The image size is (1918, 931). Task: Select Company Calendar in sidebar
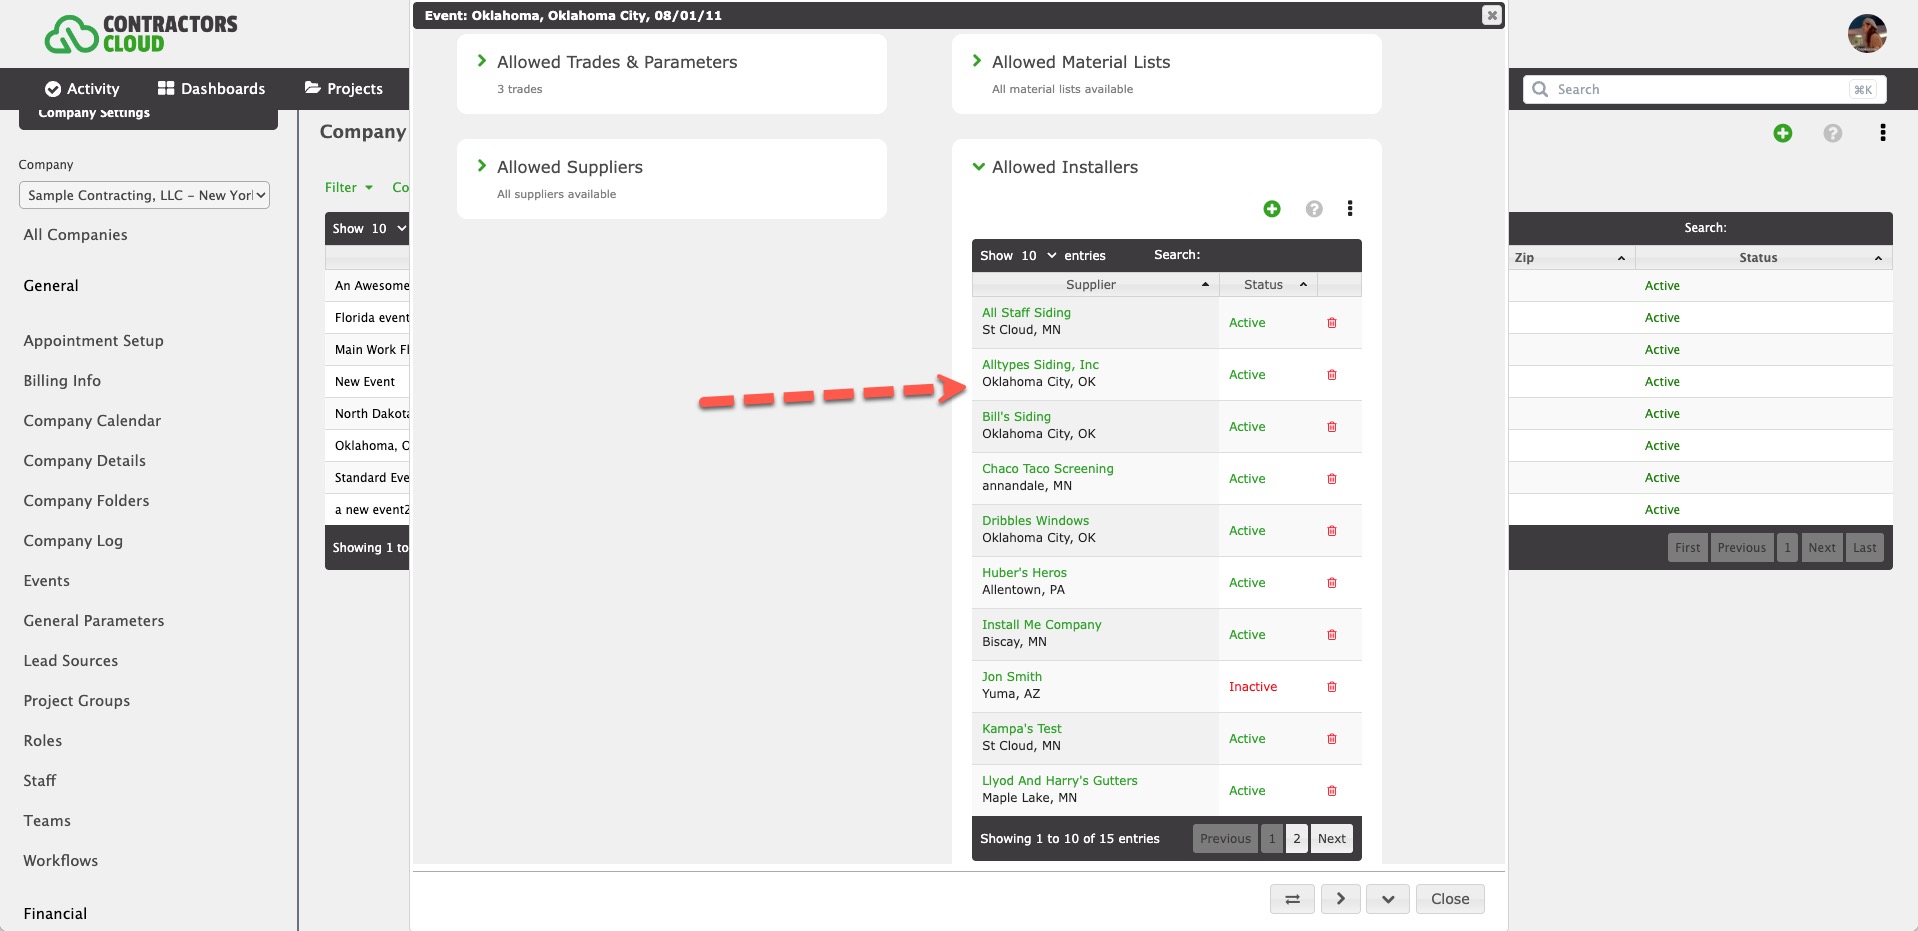click(x=92, y=421)
